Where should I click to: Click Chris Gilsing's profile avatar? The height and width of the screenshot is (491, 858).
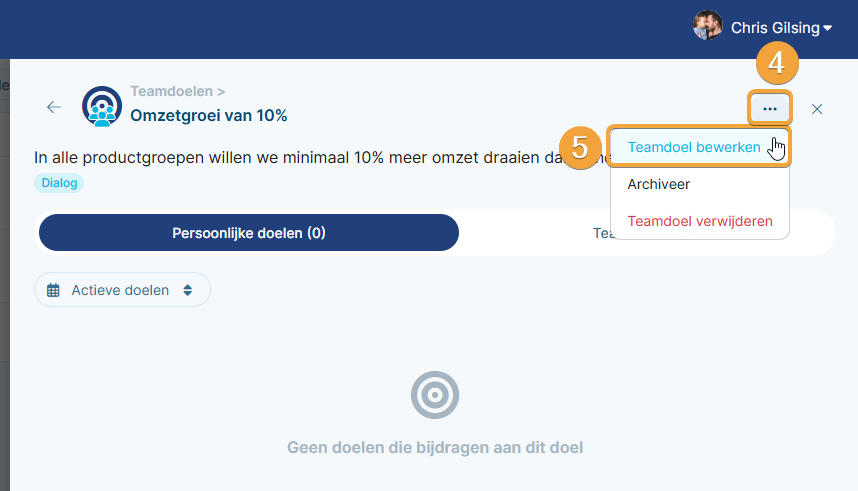[708, 26]
